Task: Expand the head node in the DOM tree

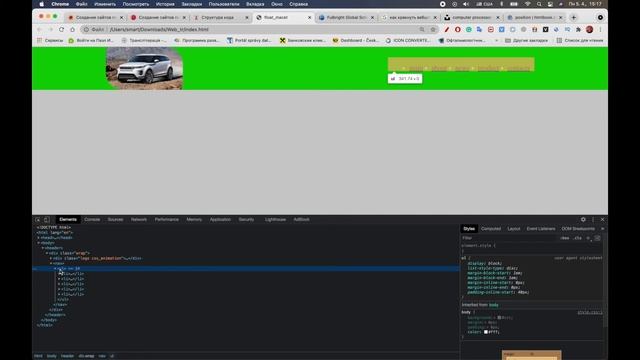Action: pyautogui.click(x=39, y=238)
